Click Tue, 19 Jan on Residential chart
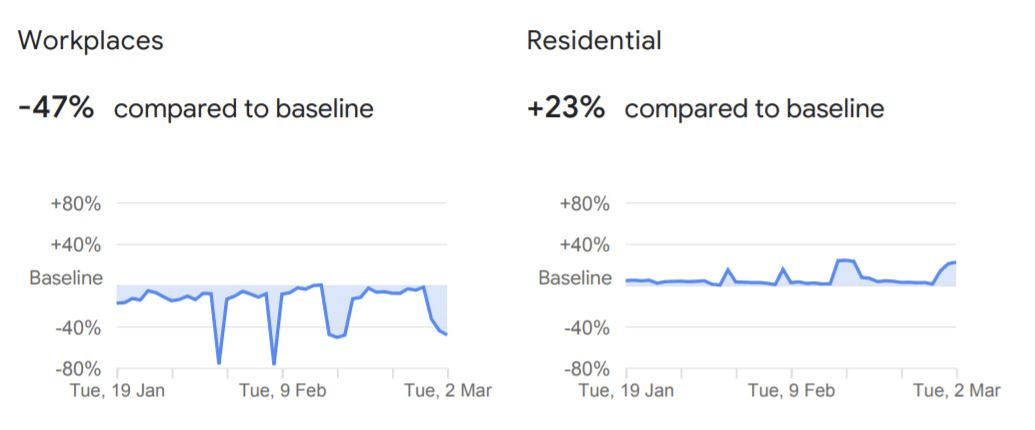 tap(626, 390)
